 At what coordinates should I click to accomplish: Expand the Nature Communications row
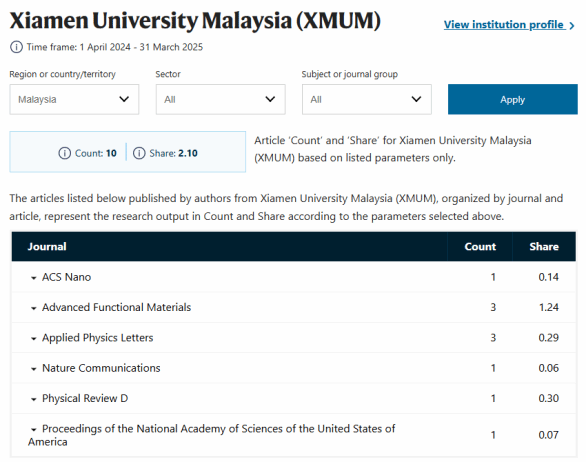(34, 369)
